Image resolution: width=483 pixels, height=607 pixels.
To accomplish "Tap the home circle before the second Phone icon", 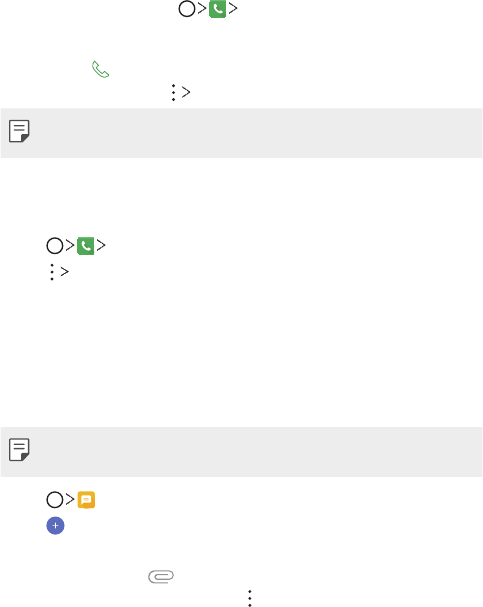I will click(x=55, y=246).
